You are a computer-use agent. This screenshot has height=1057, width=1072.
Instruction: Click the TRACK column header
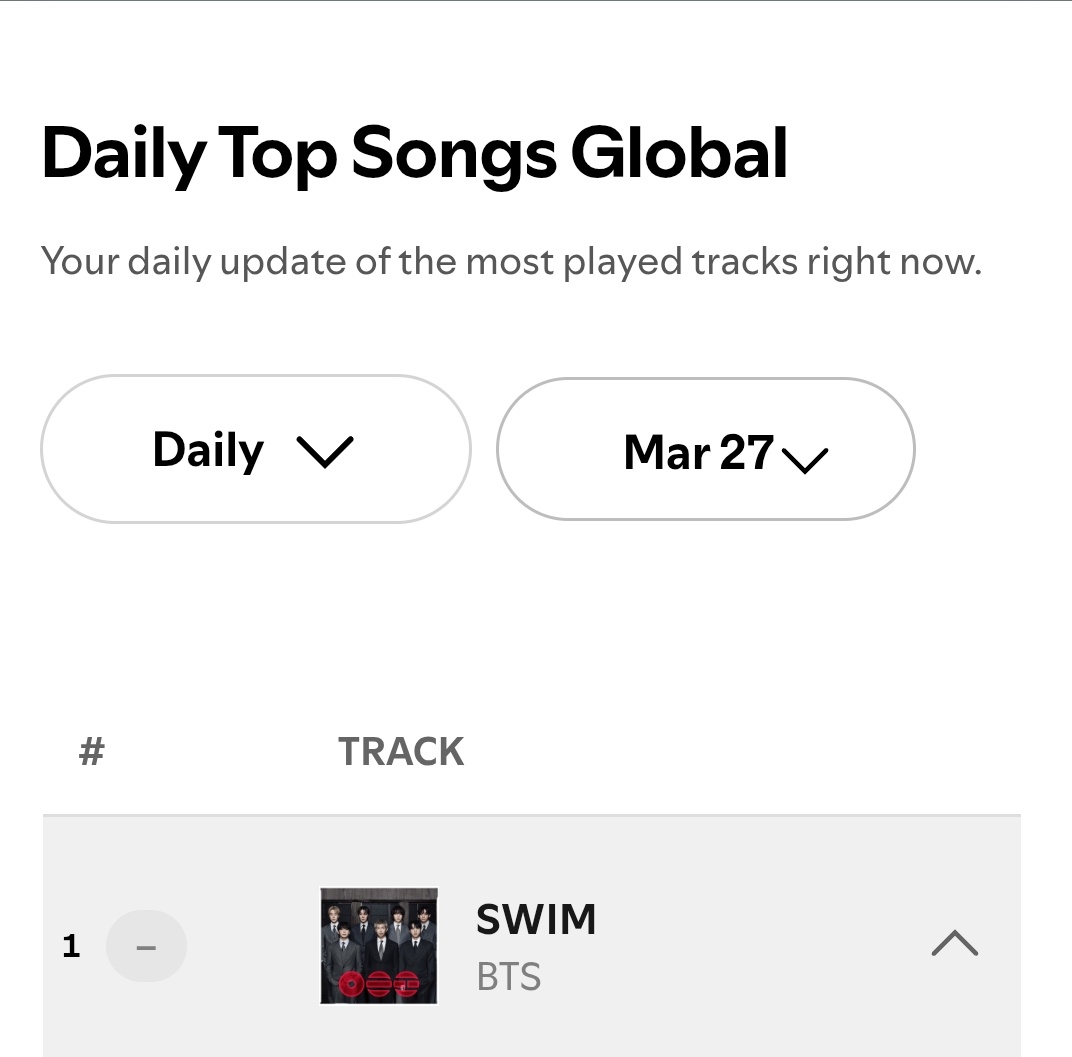pyautogui.click(x=401, y=752)
